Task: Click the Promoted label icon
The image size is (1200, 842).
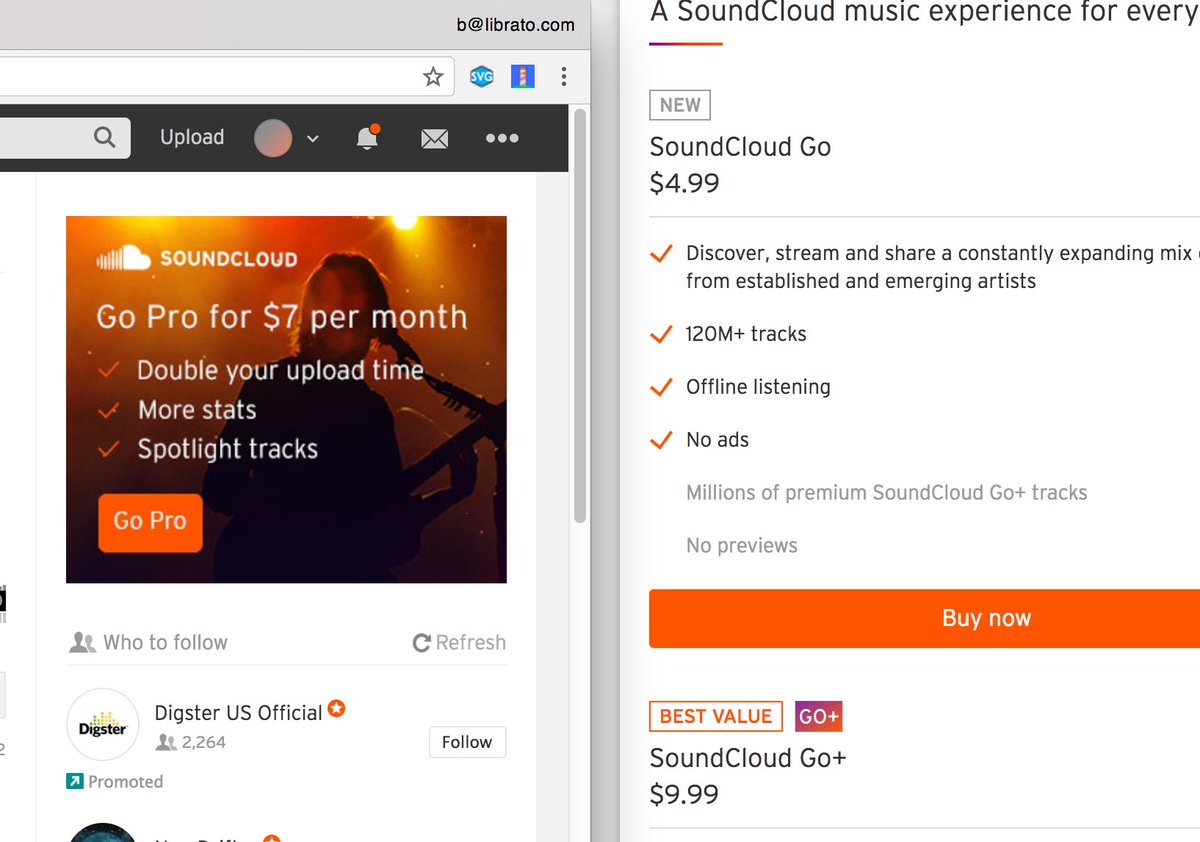Action: tap(74, 781)
